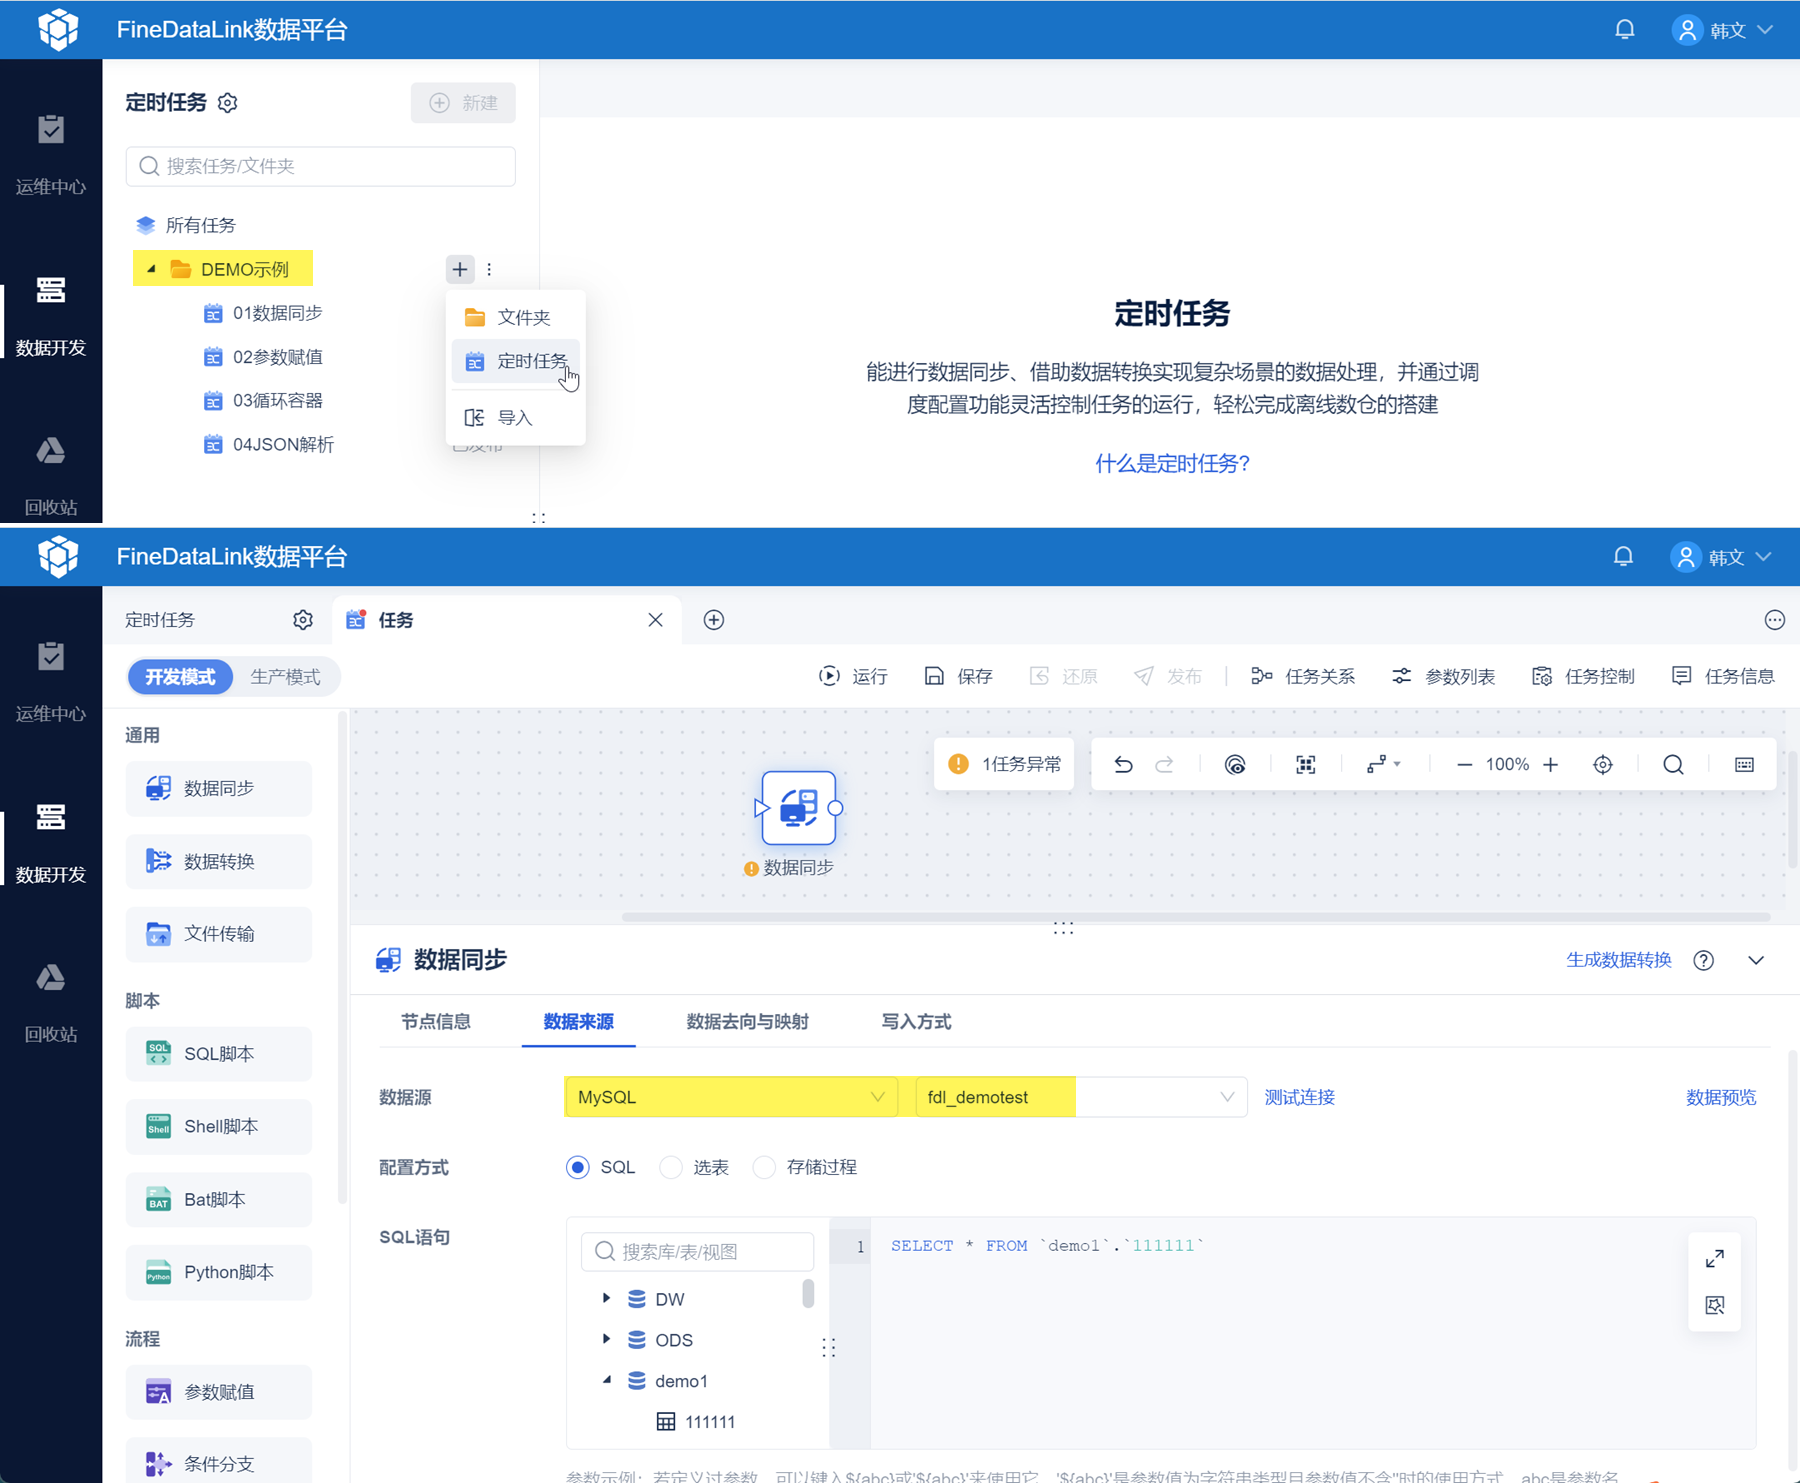Expand the ODS database node
The height and width of the screenshot is (1483, 1800).
click(x=606, y=1340)
